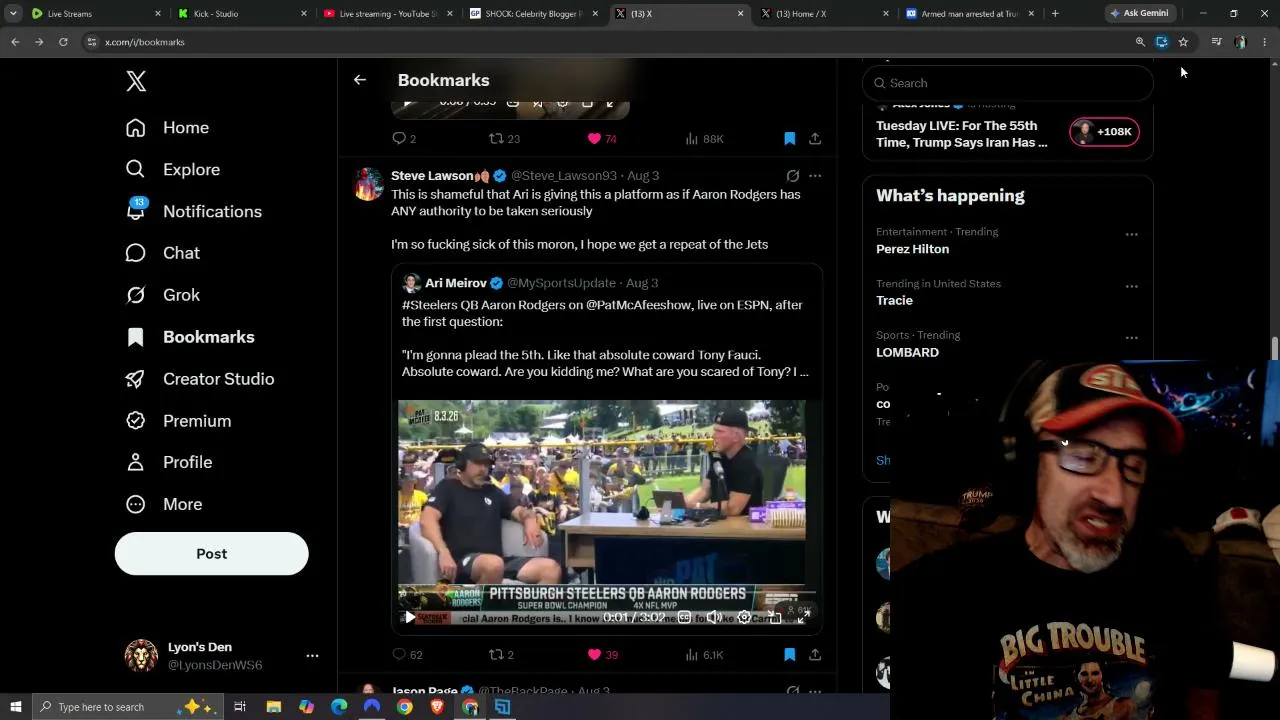This screenshot has height=720, width=1280.
Task: Unlike Steve Lawson's post with 39 likes
Action: click(x=602, y=655)
